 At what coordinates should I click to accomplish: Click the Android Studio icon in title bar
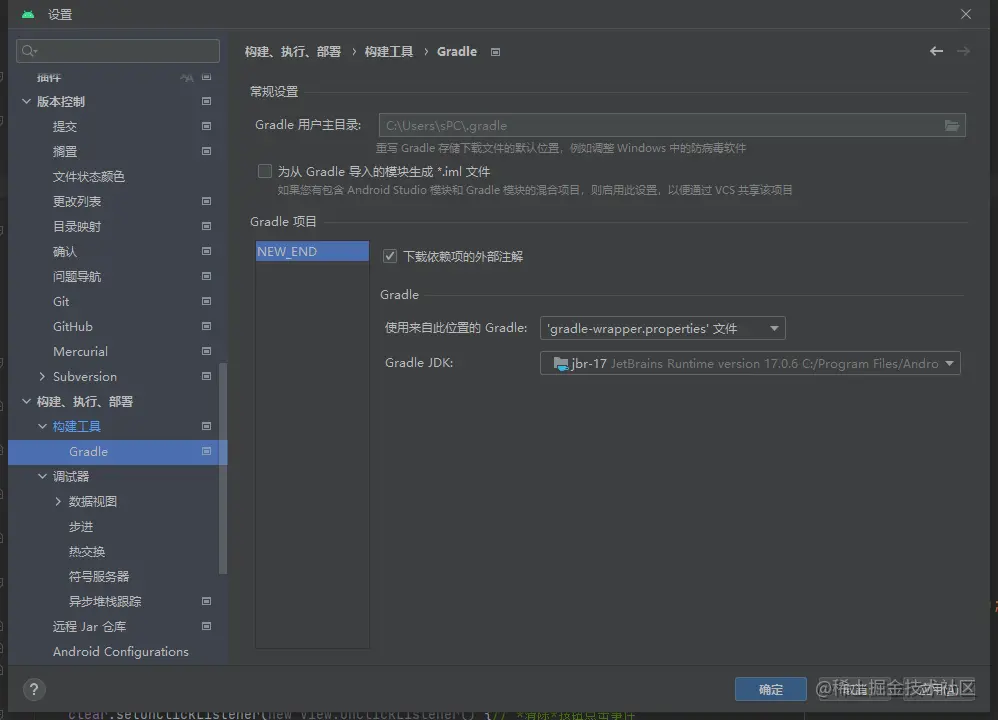coord(28,14)
